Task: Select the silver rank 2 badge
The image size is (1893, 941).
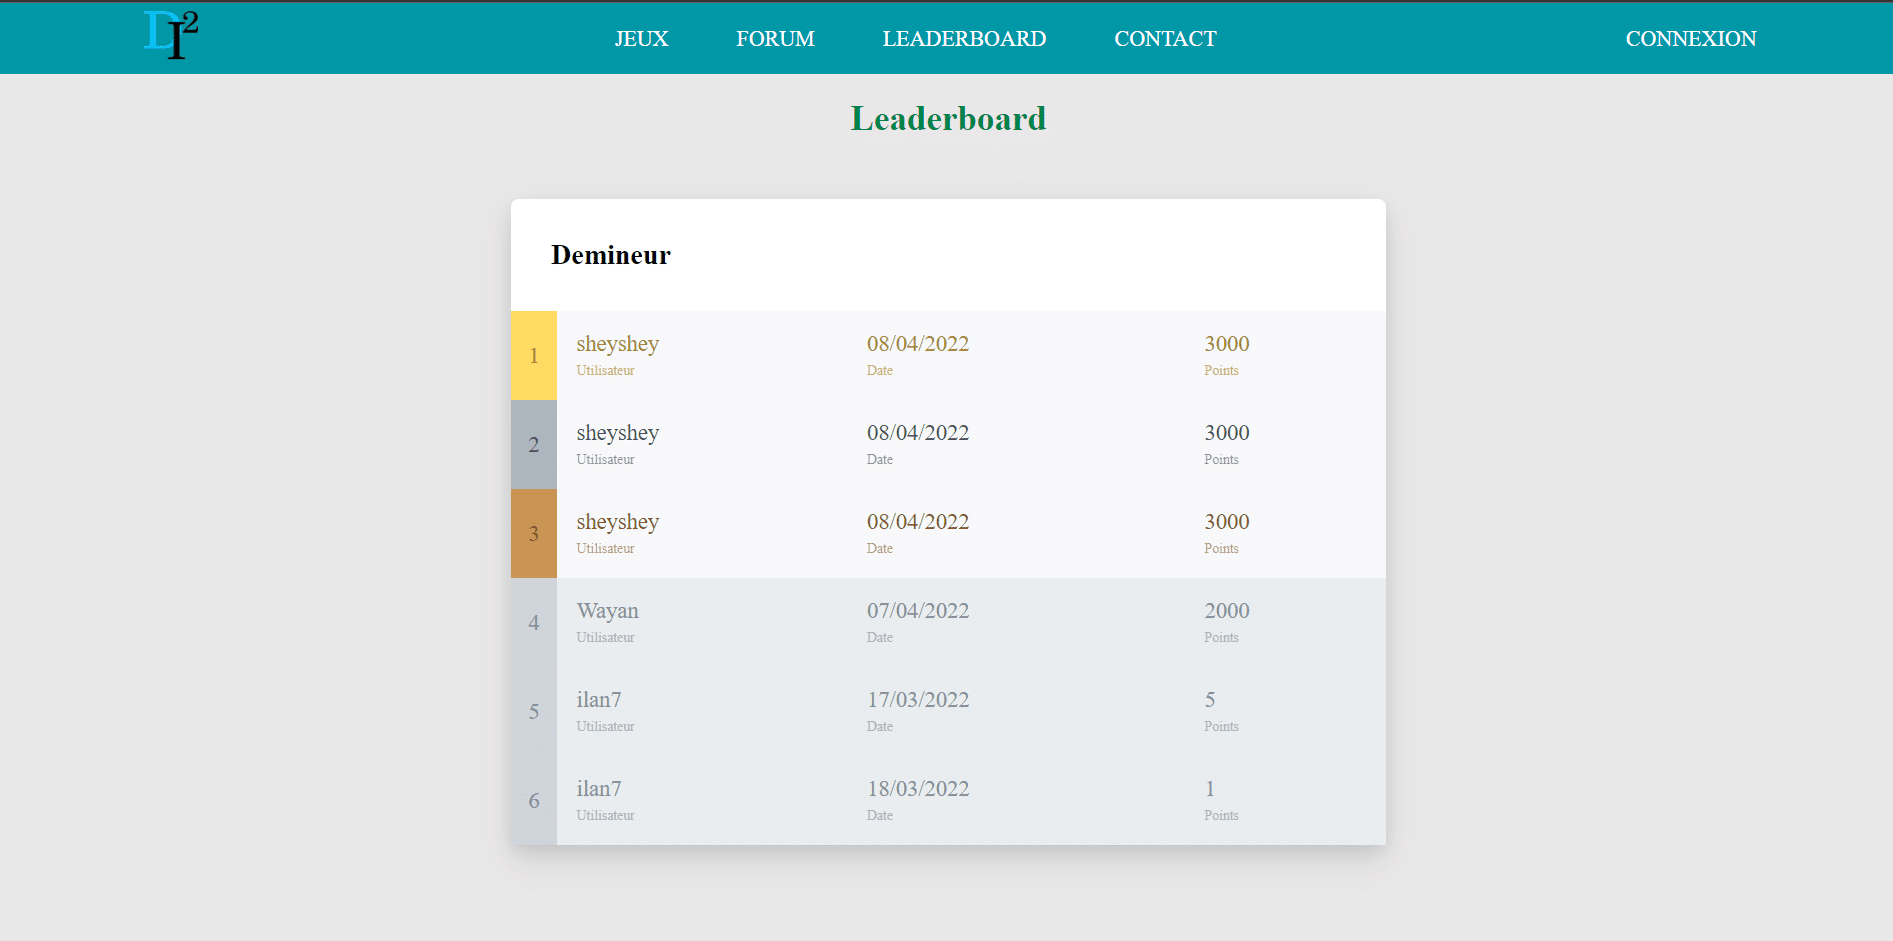Action: 534,445
